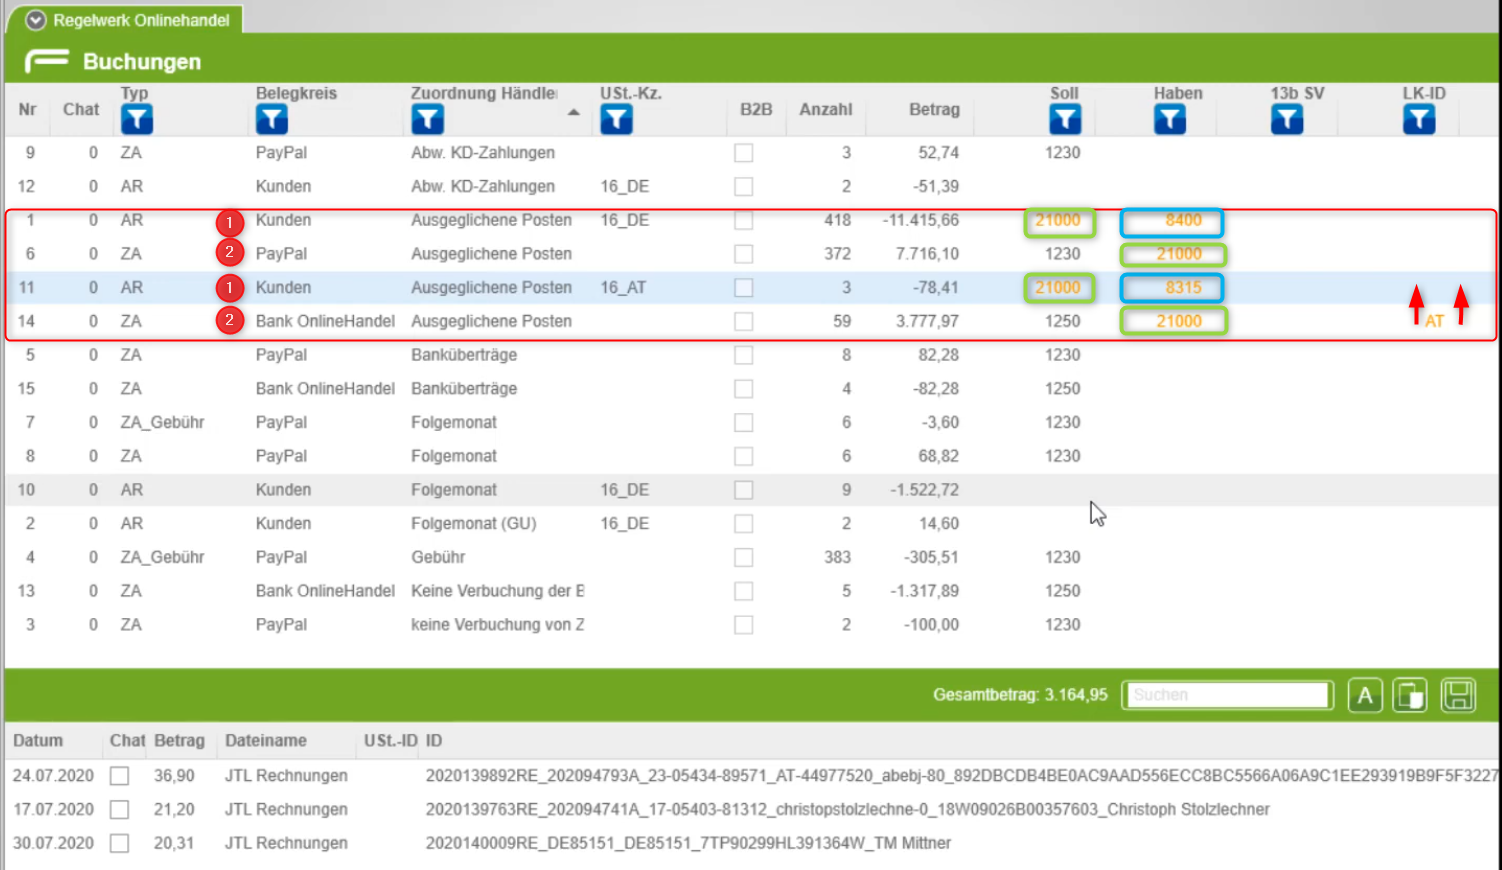
Task: Open the USt.-Kz. column filter
Action: click(x=616, y=120)
